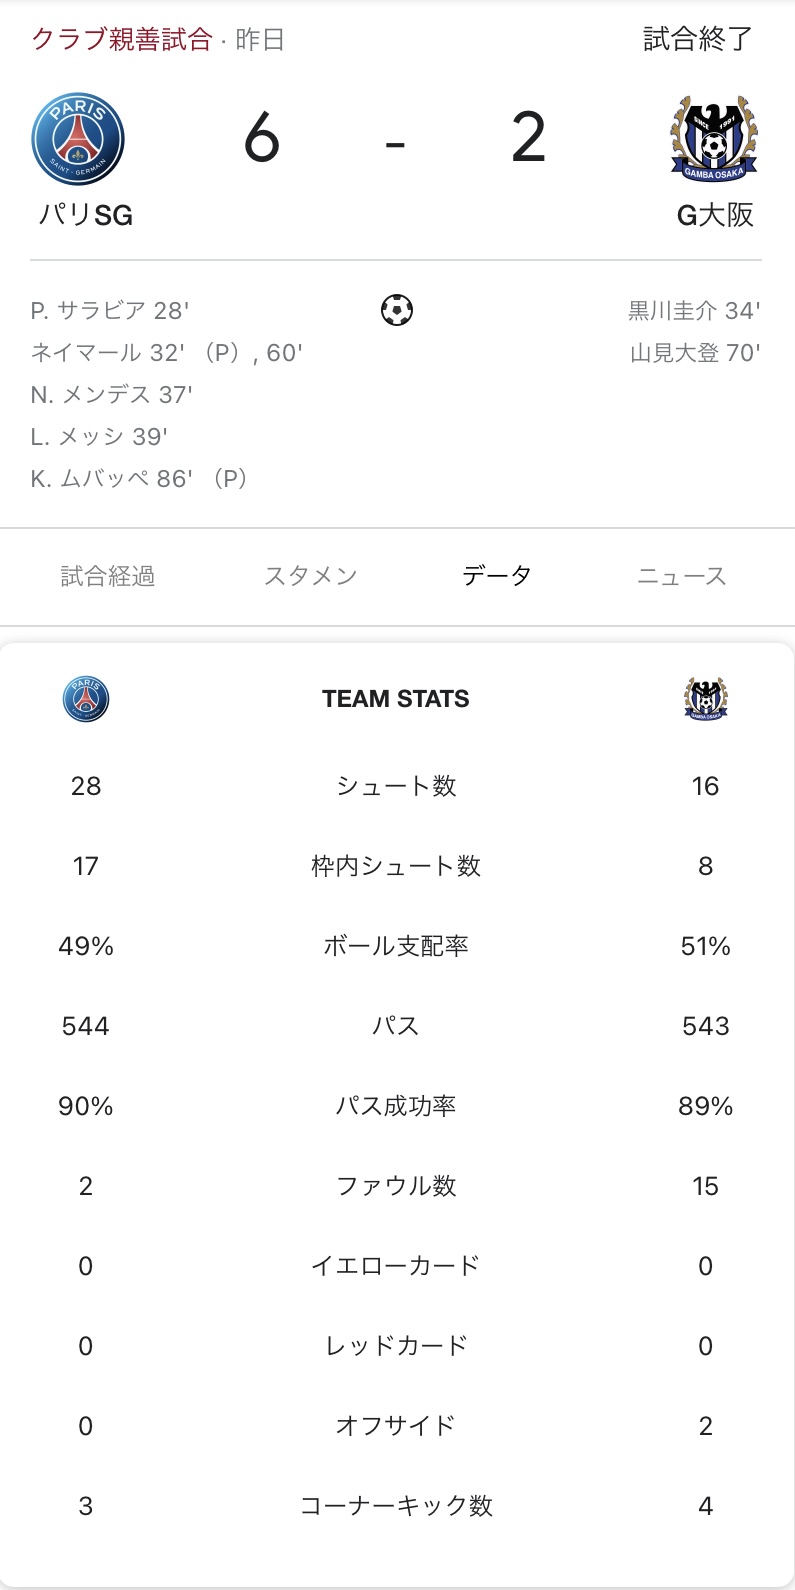Click small Gamba Osaka logo in stats
The width and height of the screenshot is (795, 1590).
pos(706,699)
